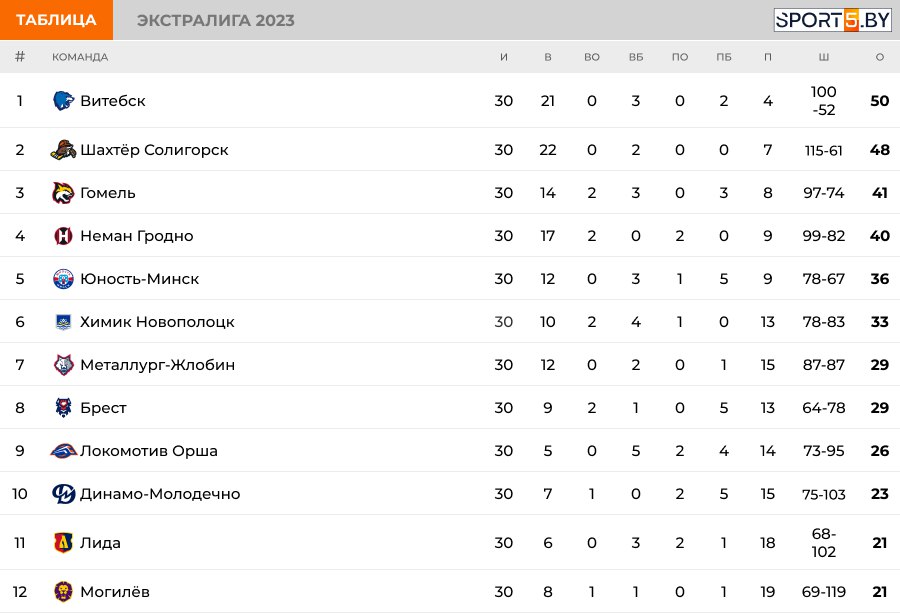Click the Шахтёр Солигорск team logo

point(63,150)
